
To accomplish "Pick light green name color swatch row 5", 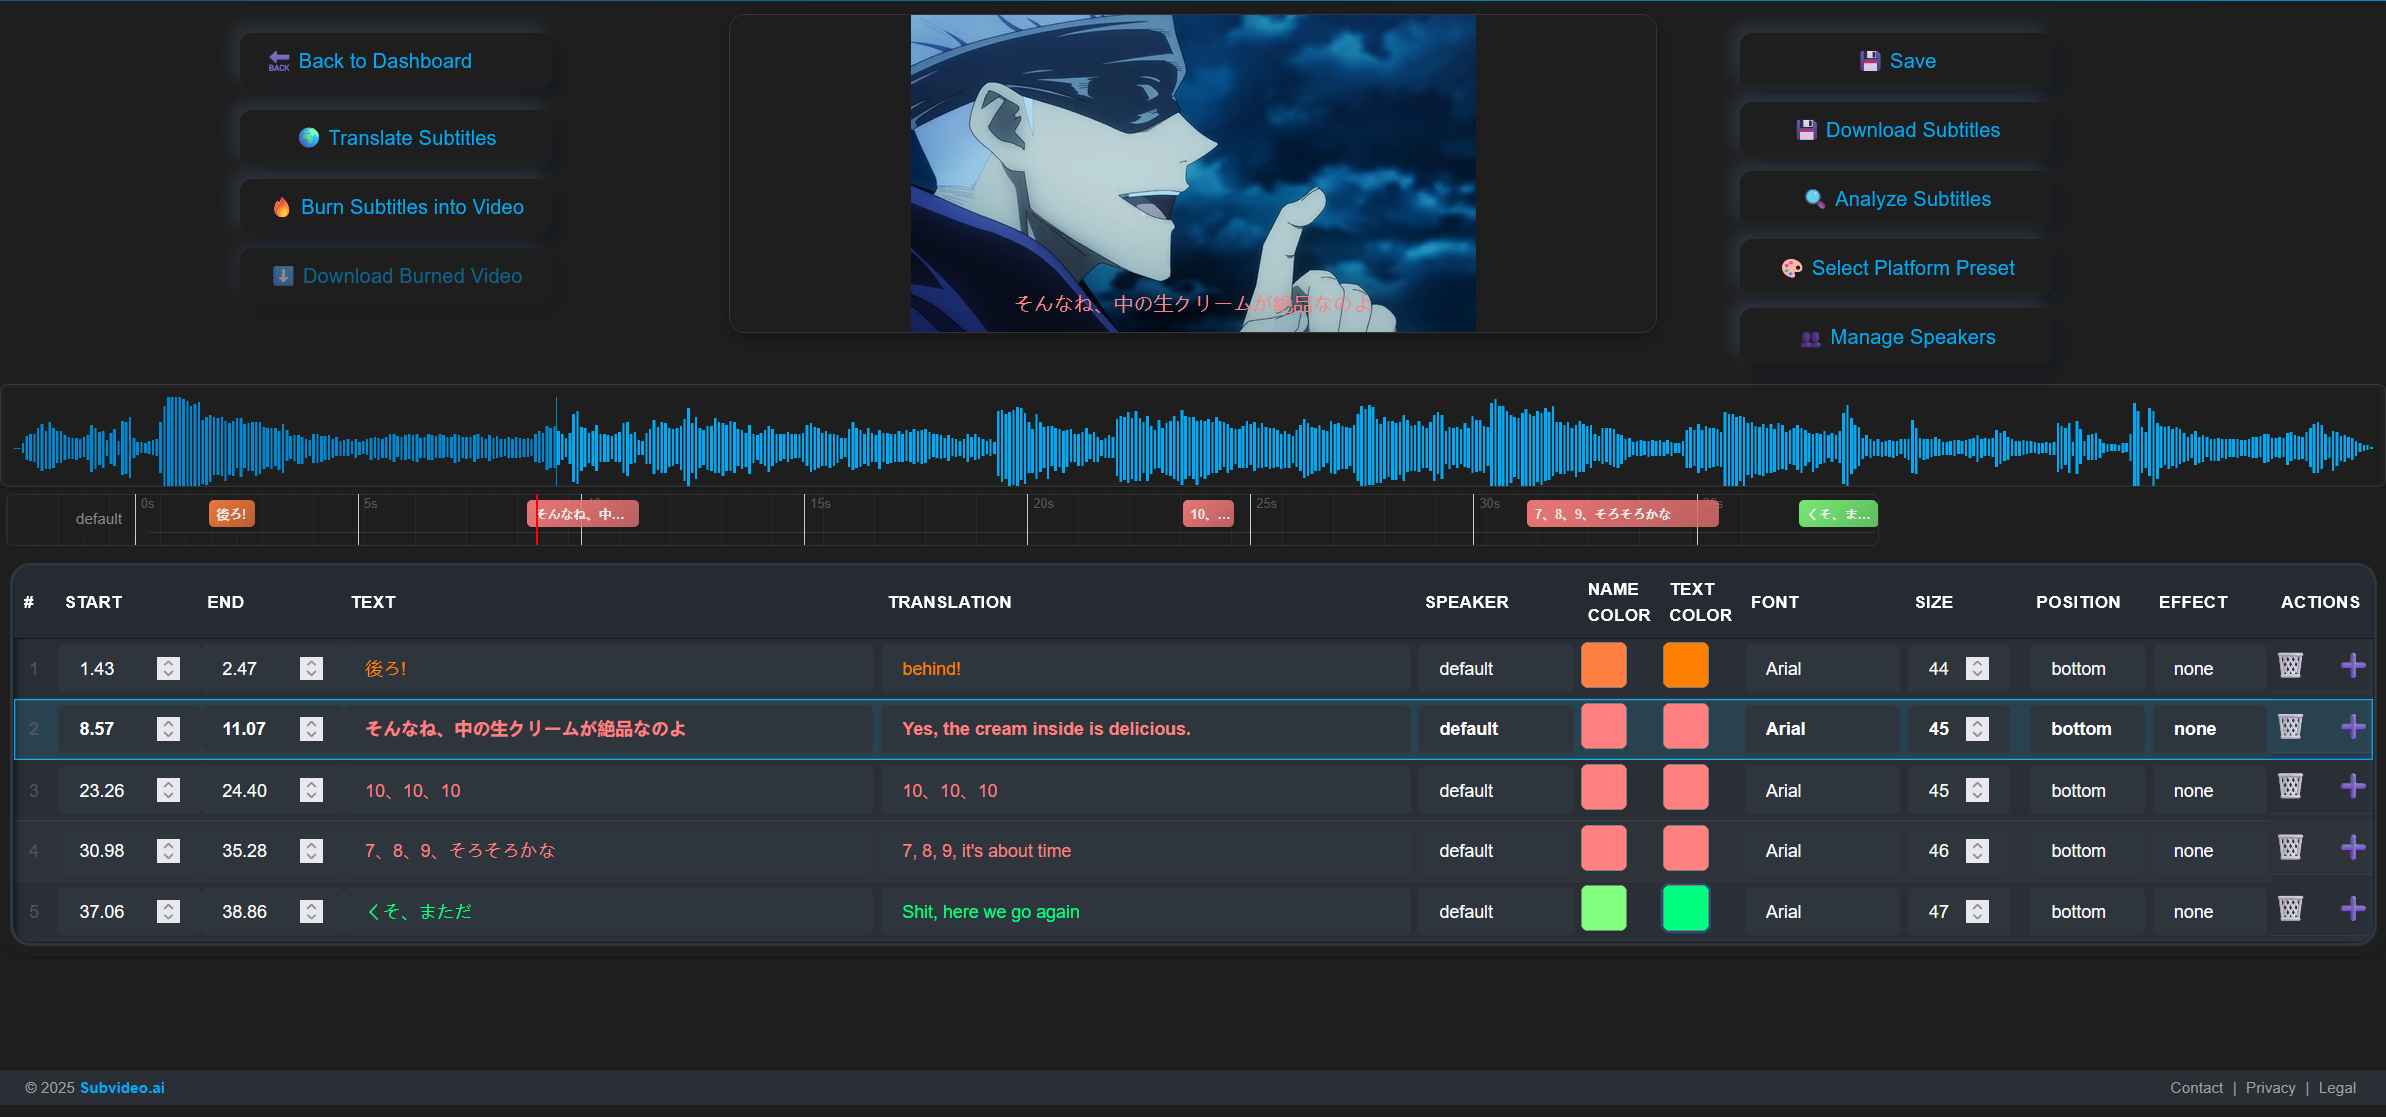I will point(1604,909).
